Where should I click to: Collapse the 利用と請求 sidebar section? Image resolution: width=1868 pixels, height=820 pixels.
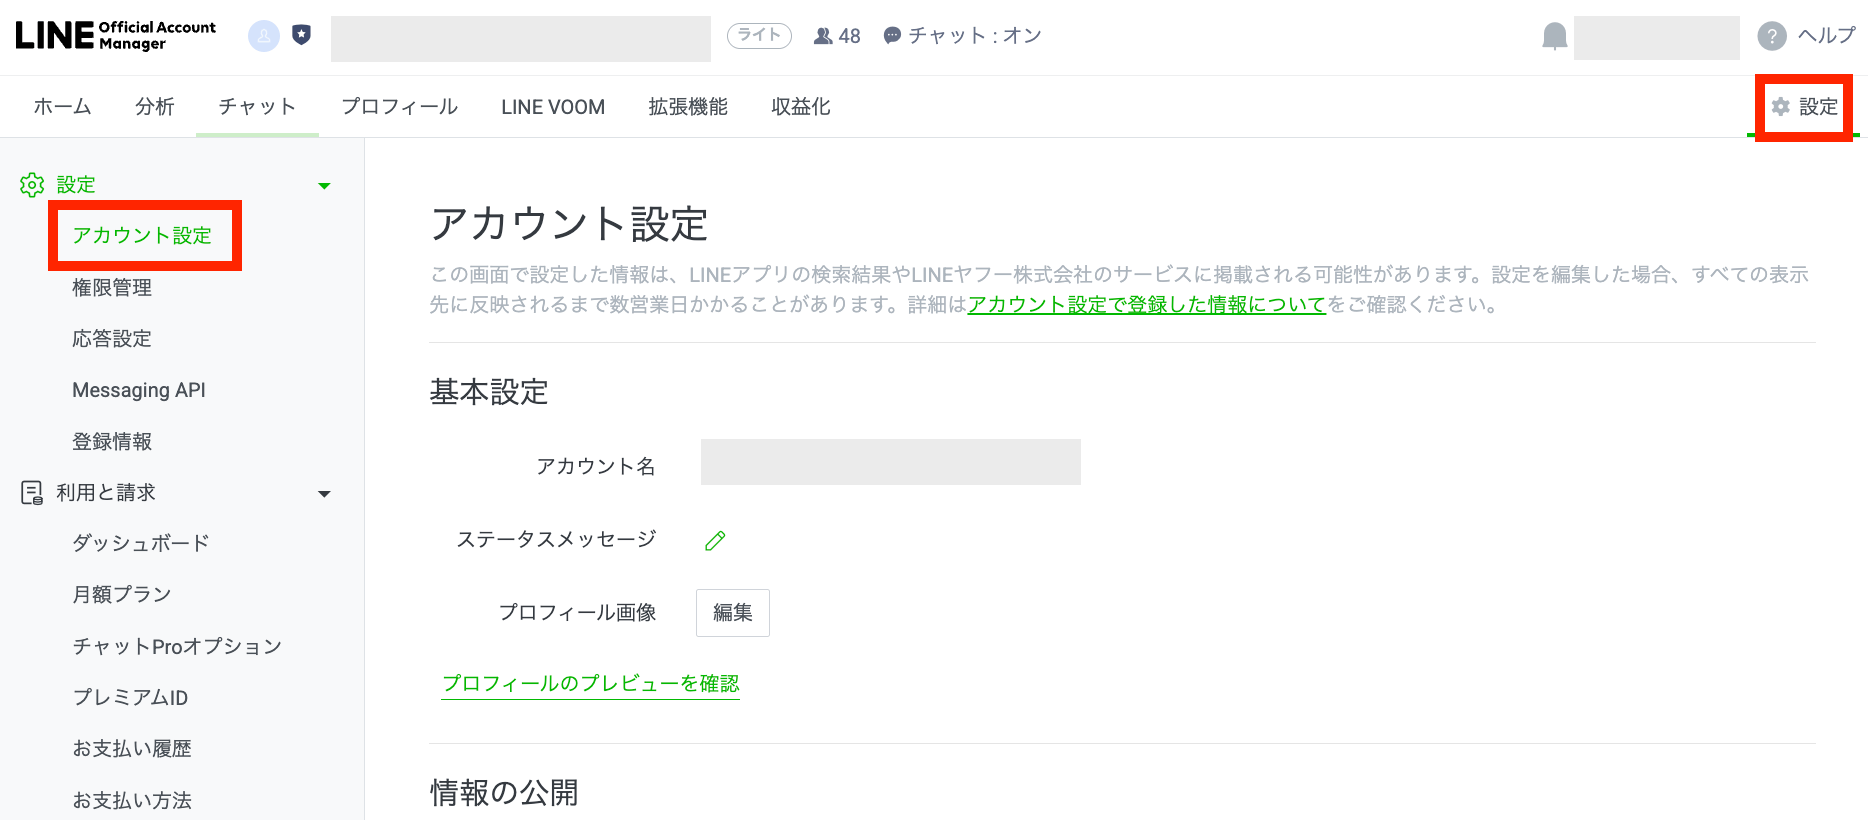pyautogui.click(x=324, y=494)
